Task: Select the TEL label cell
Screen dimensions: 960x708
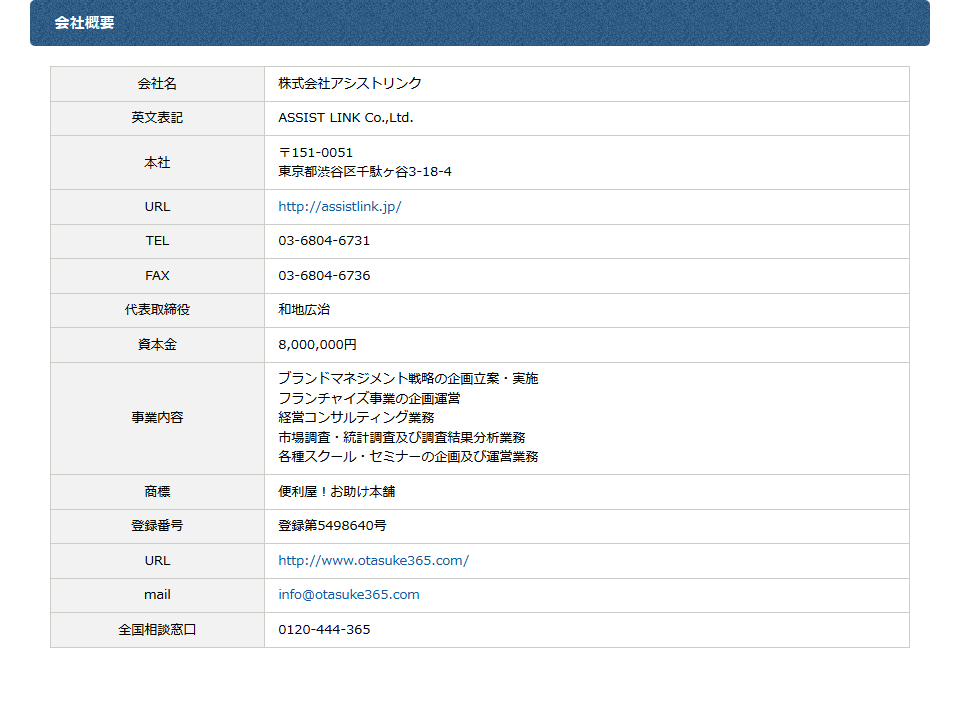Action: [157, 241]
